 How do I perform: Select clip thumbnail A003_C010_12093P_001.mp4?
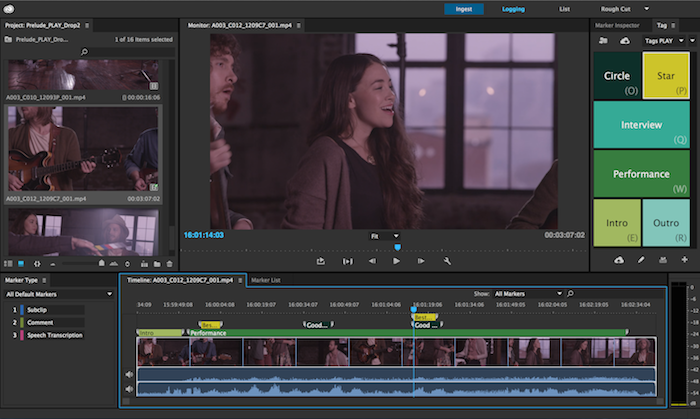coord(83,75)
